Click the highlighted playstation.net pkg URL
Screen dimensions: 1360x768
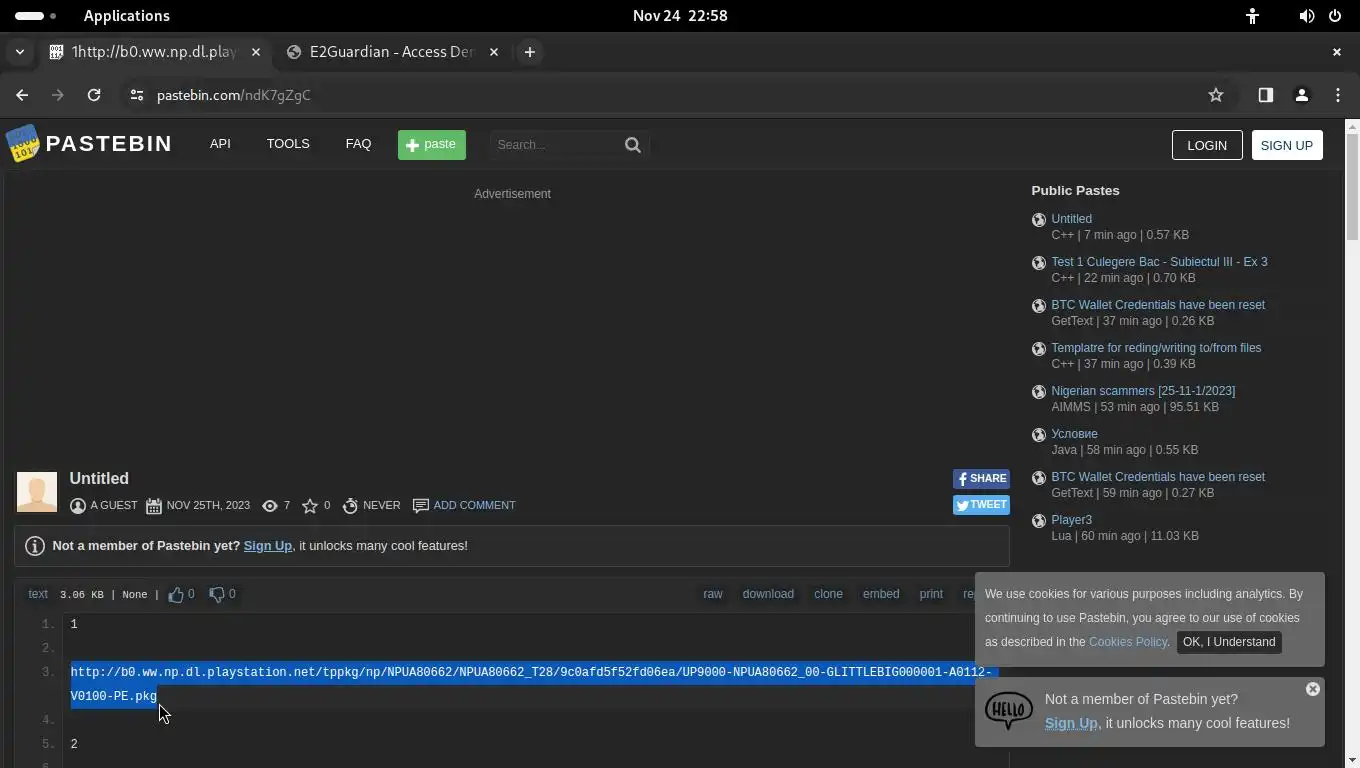click(531, 684)
